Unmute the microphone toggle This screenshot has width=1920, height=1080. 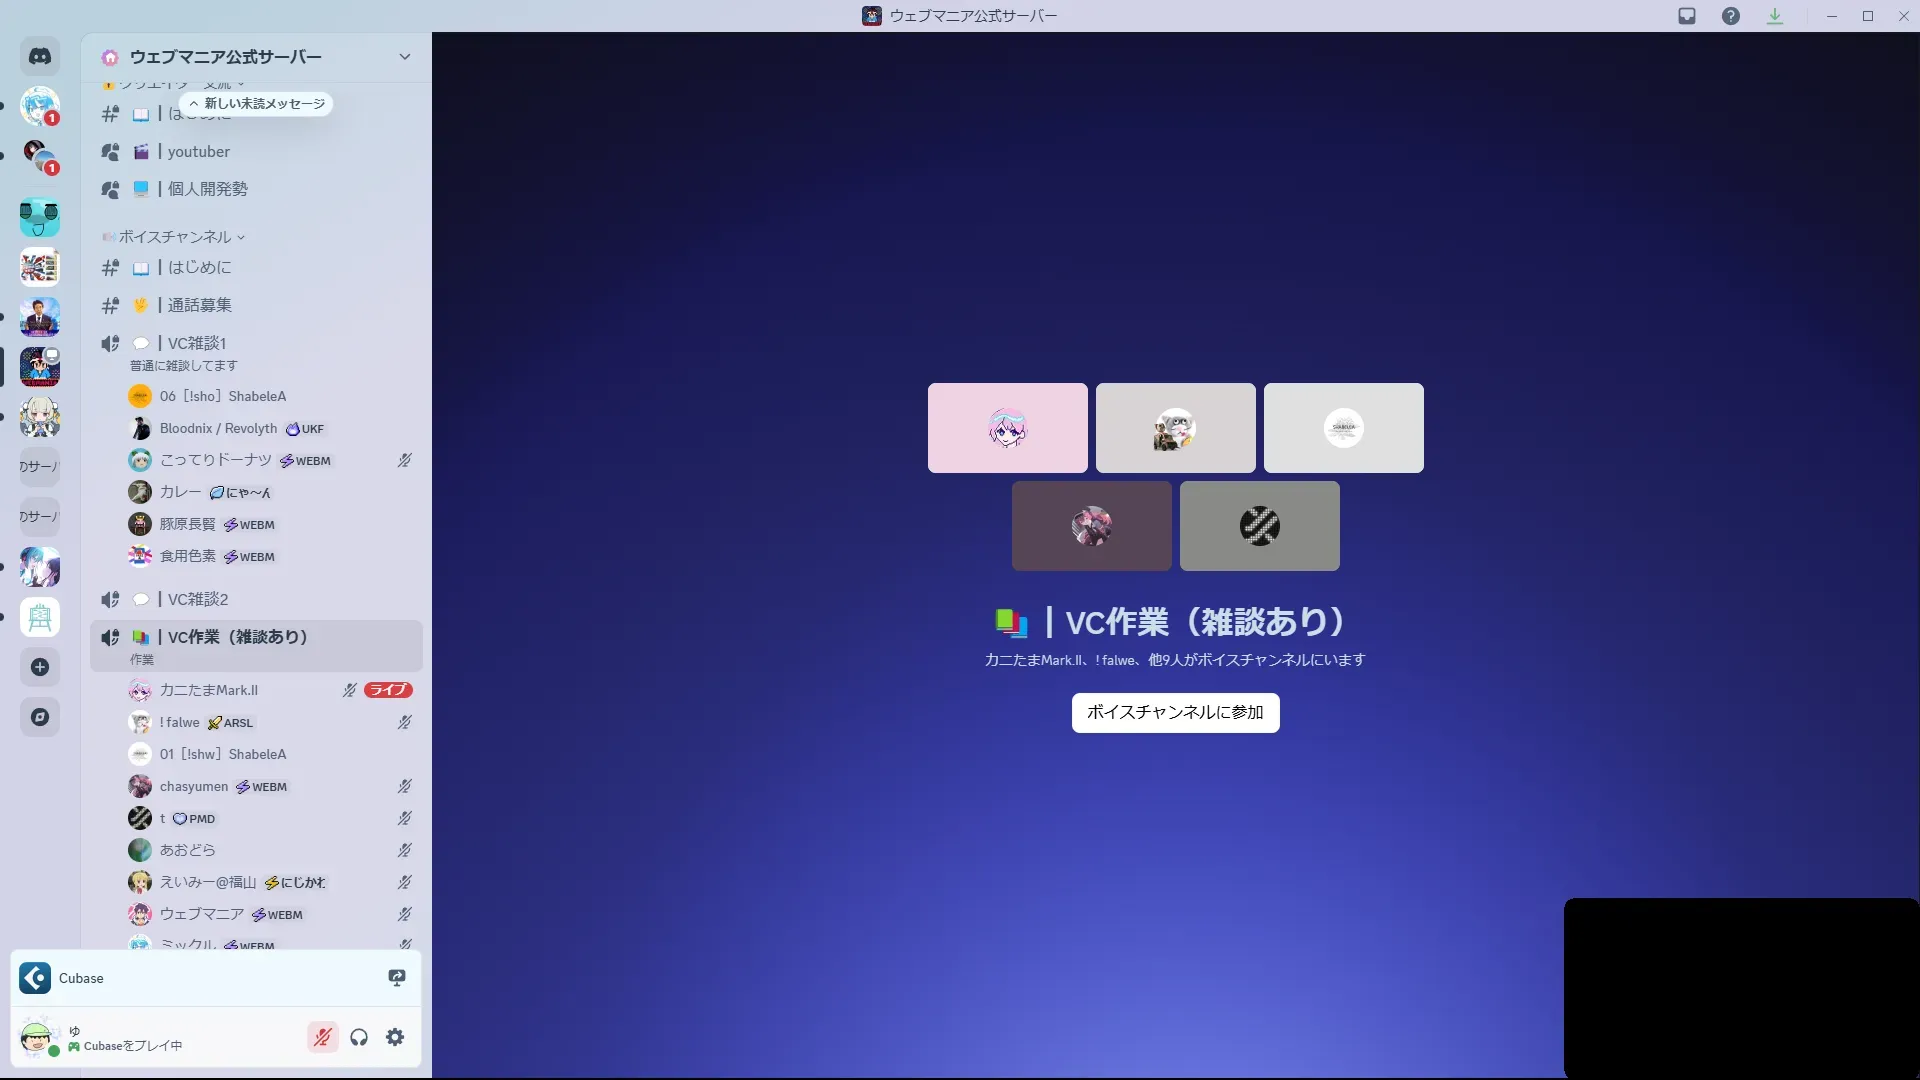point(322,1037)
